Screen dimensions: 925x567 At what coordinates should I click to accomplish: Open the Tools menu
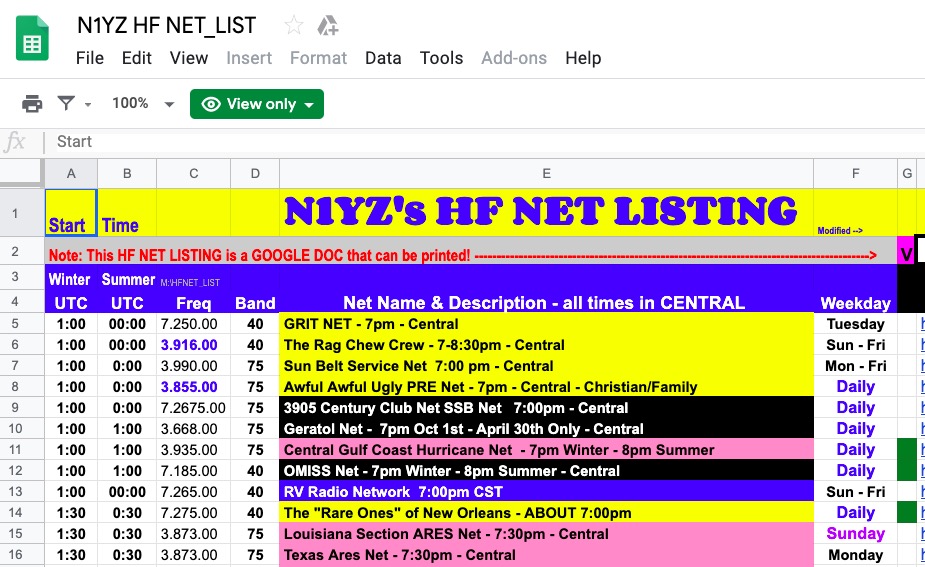(441, 58)
